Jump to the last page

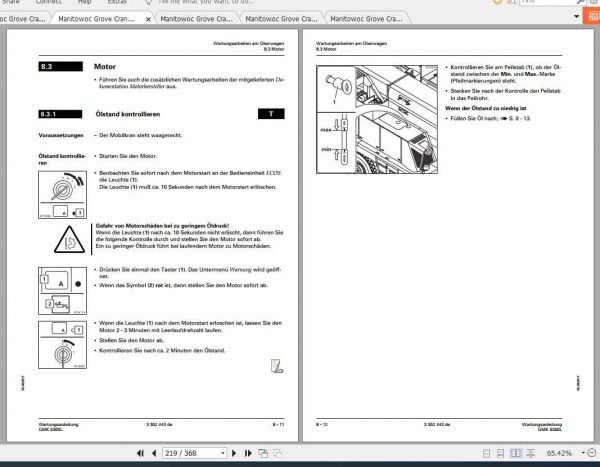pyautogui.click(x=248, y=453)
